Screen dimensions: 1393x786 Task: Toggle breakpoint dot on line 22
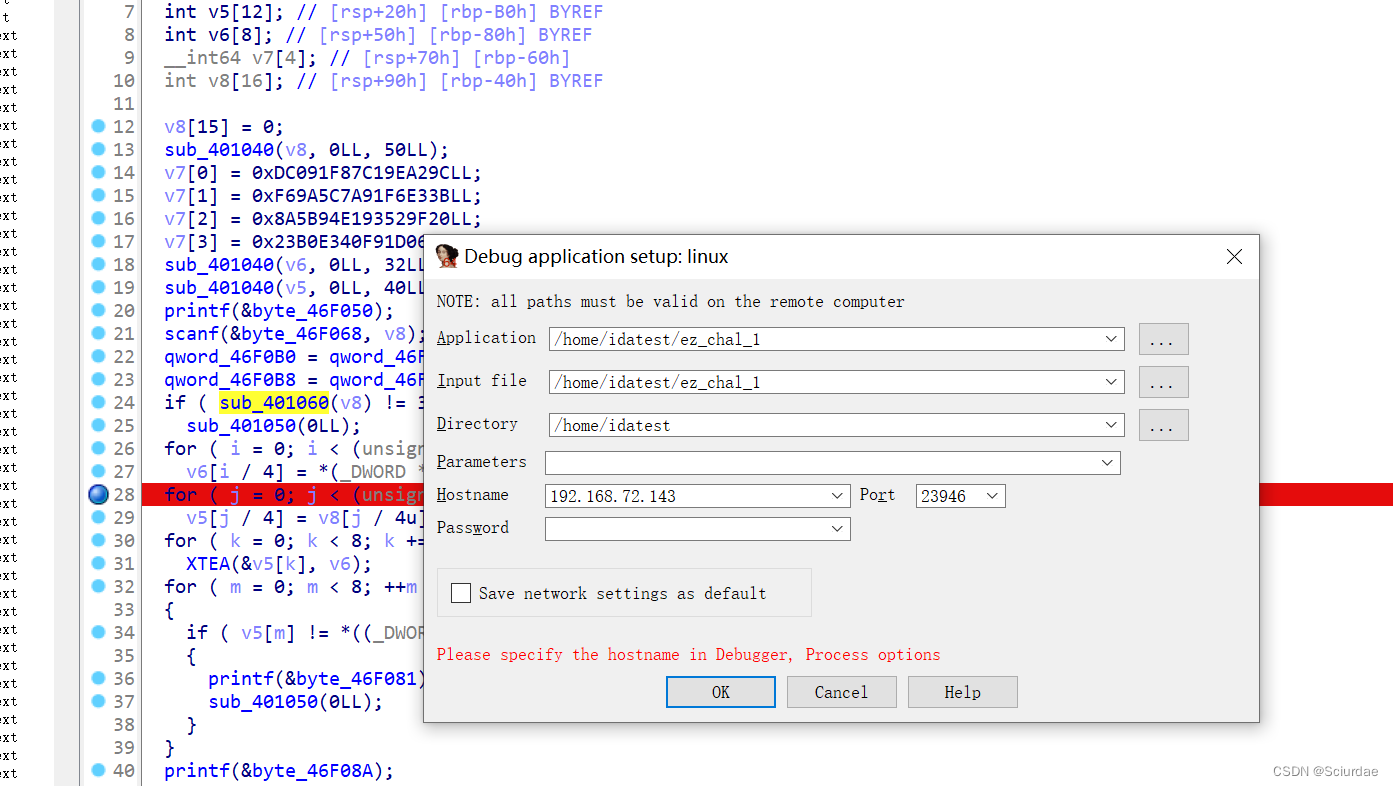[x=98, y=356]
